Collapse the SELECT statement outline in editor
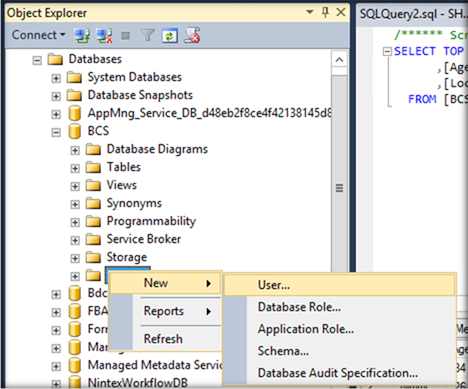Image resolution: width=468 pixels, height=389 pixels. click(387, 52)
